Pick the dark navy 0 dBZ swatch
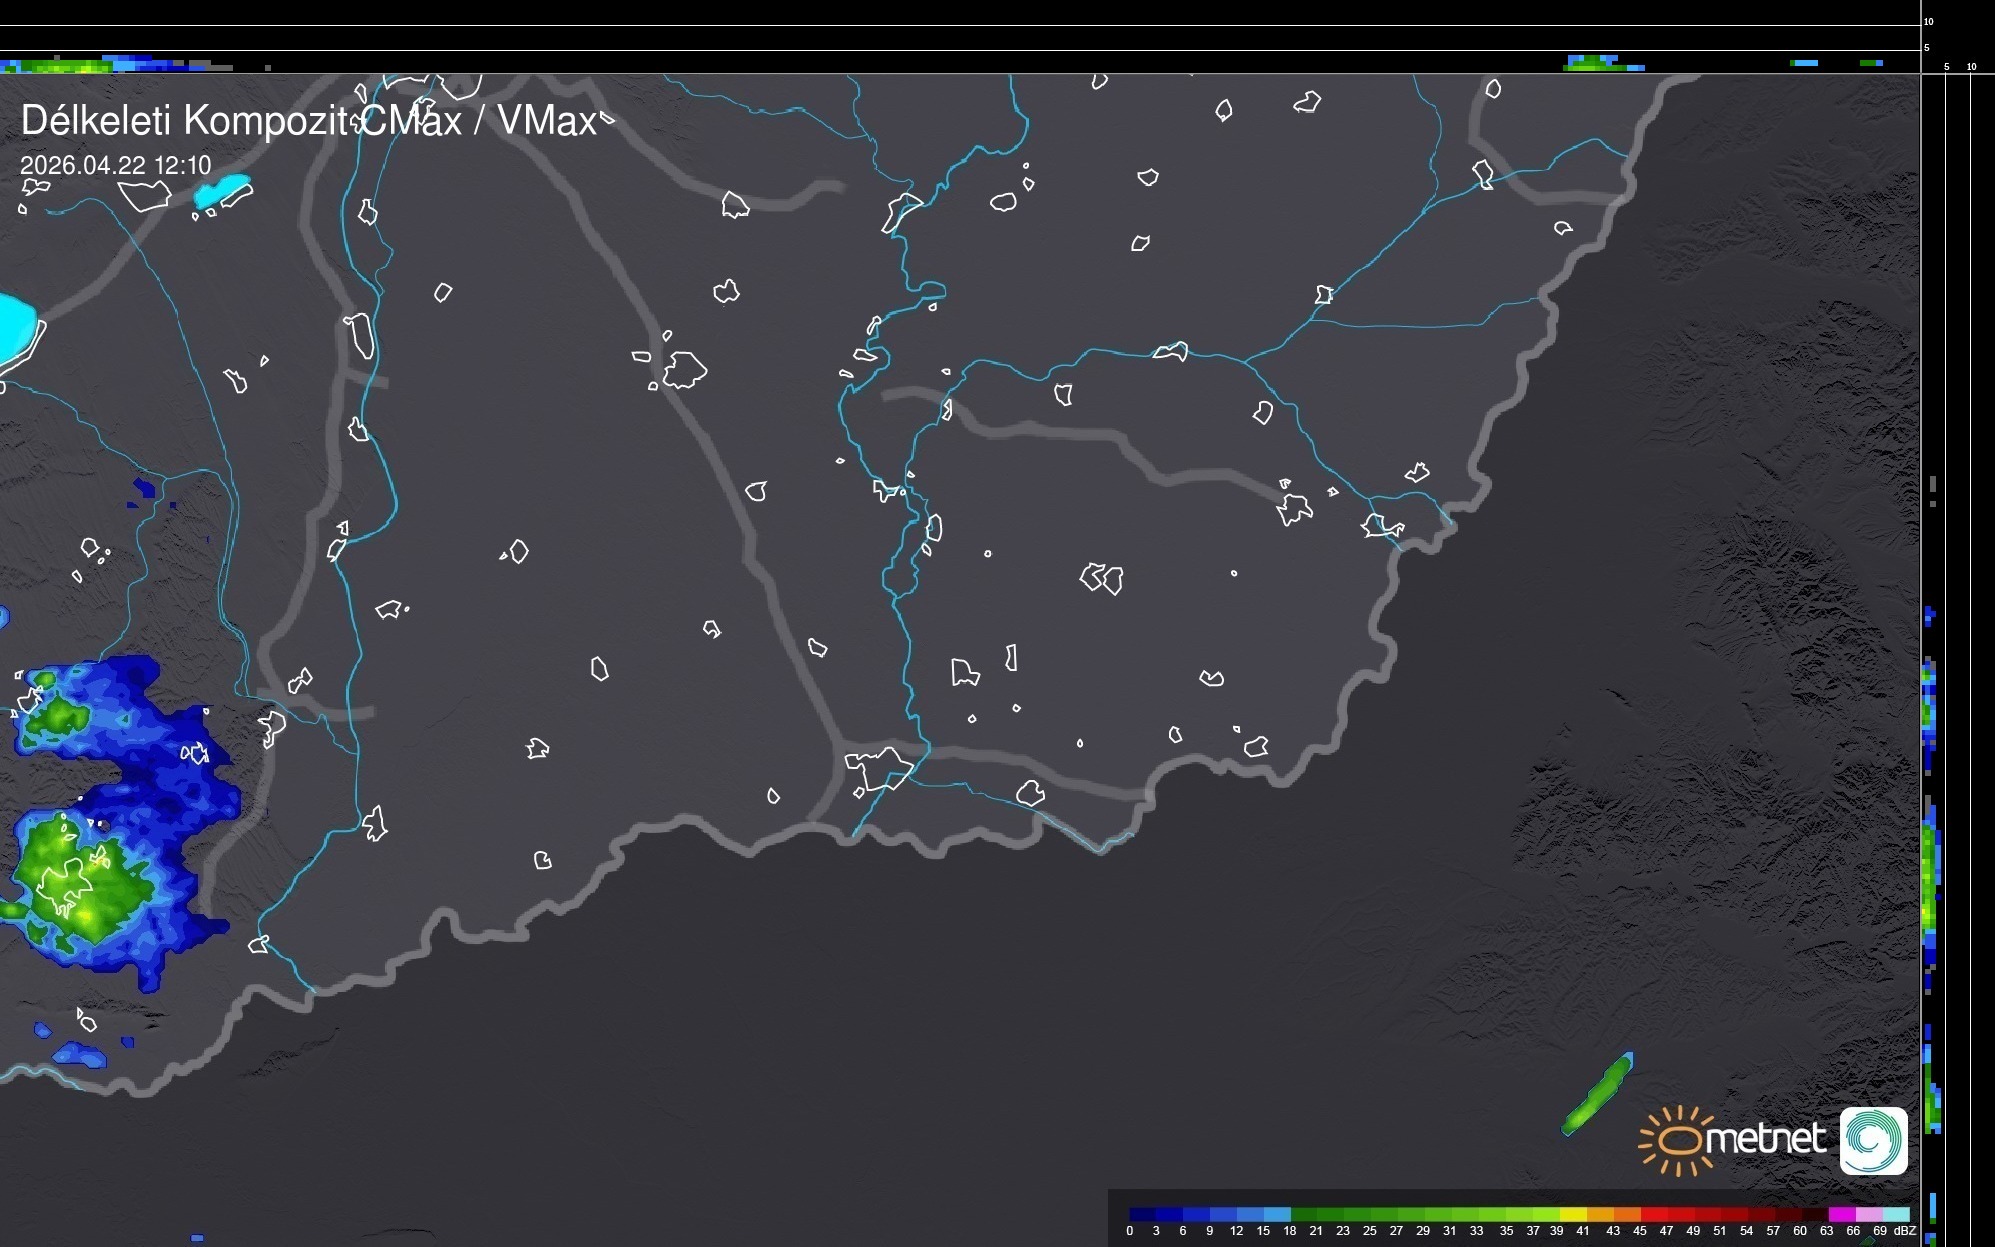Image resolution: width=1995 pixels, height=1247 pixels. click(1143, 1214)
